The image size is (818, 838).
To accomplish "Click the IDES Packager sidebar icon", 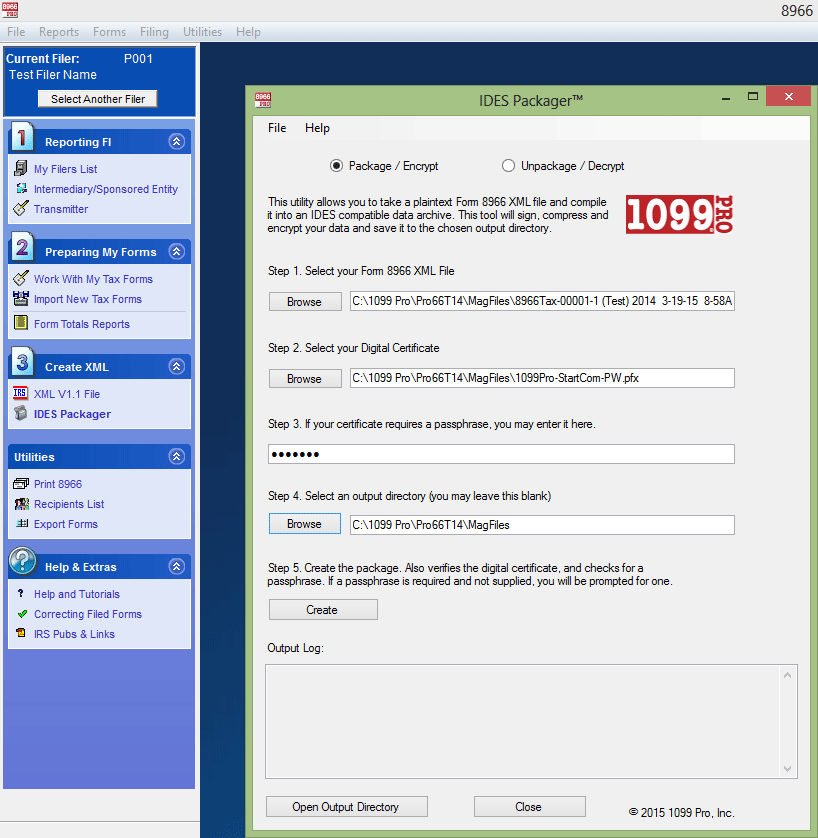I will click(21, 413).
